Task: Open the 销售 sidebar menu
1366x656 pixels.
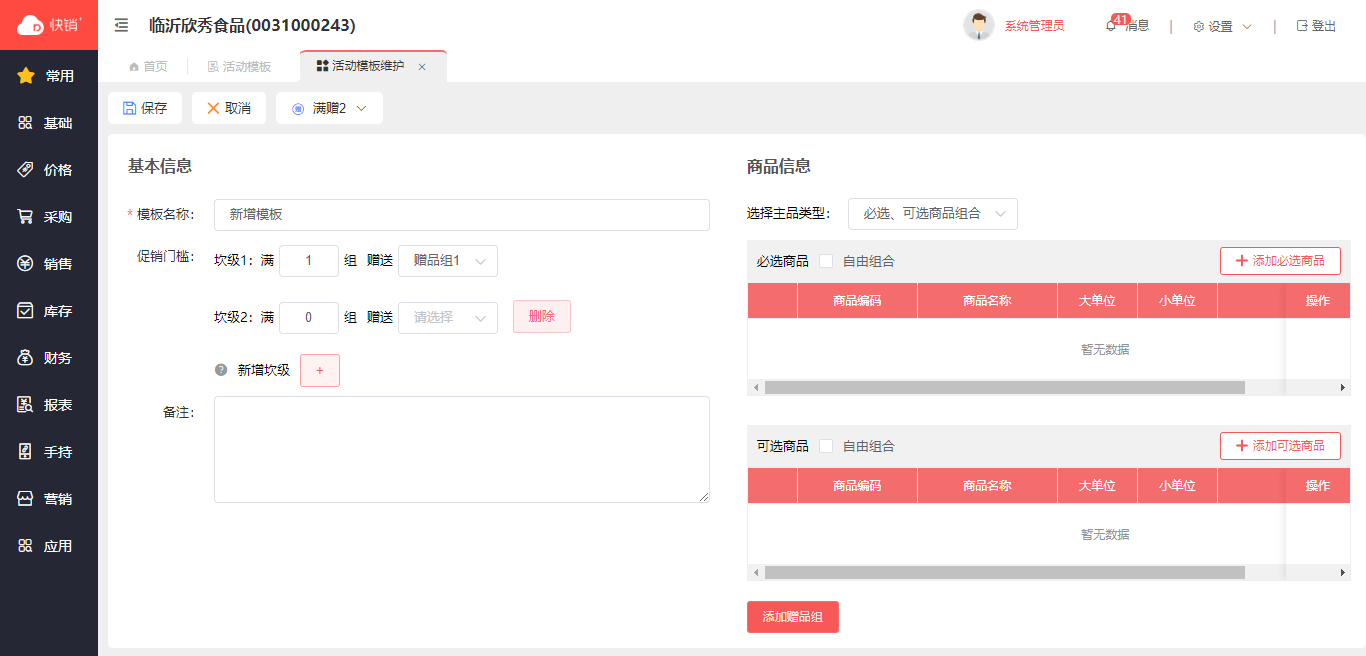Action: 49,264
